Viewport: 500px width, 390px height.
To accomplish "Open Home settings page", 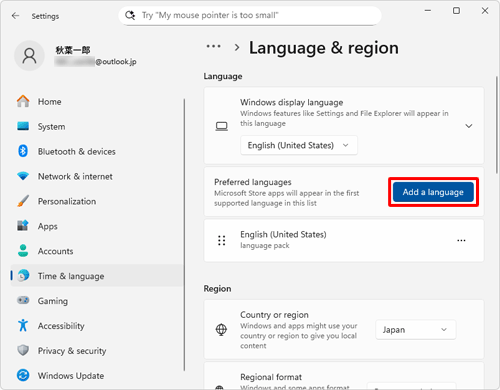I will [x=97, y=101].
